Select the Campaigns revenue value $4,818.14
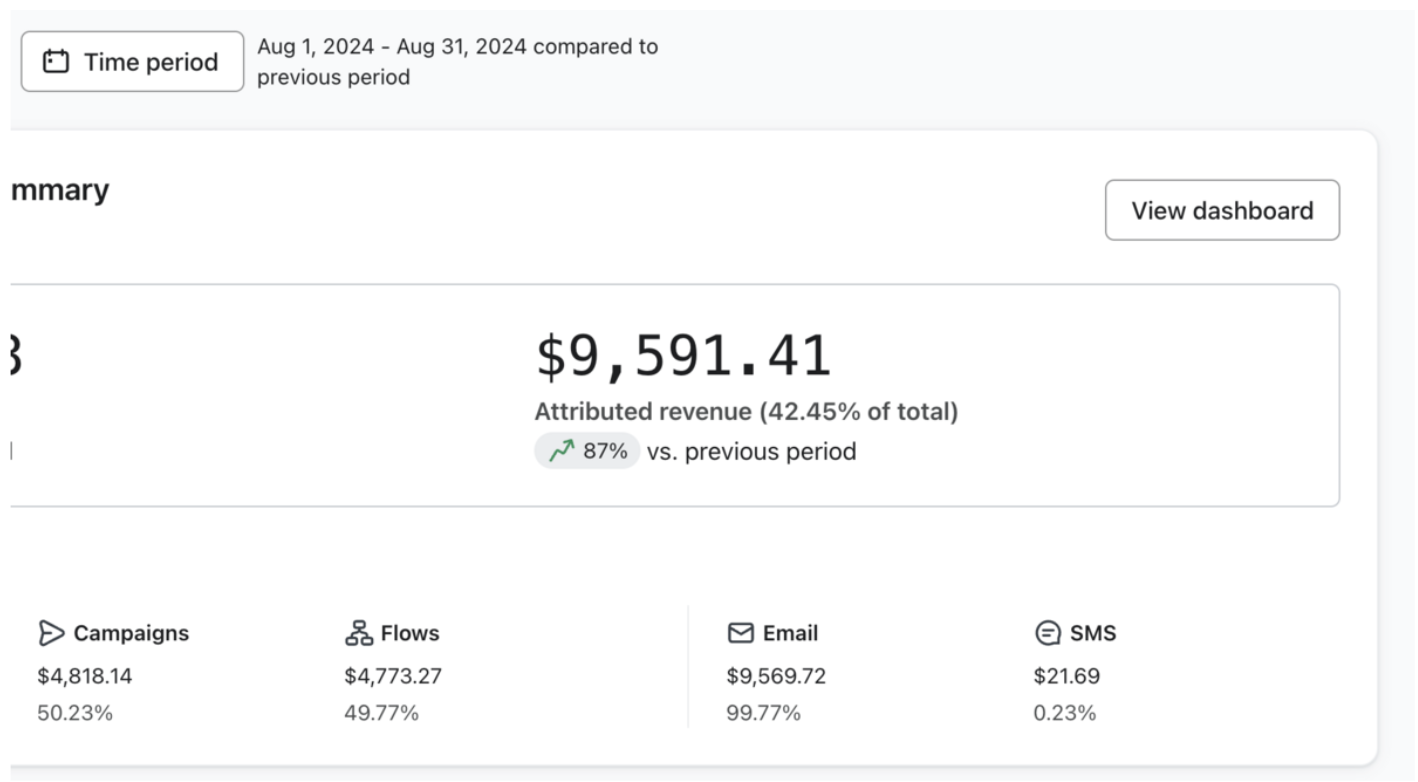The height and width of the screenshot is (782, 1418). coord(84,675)
